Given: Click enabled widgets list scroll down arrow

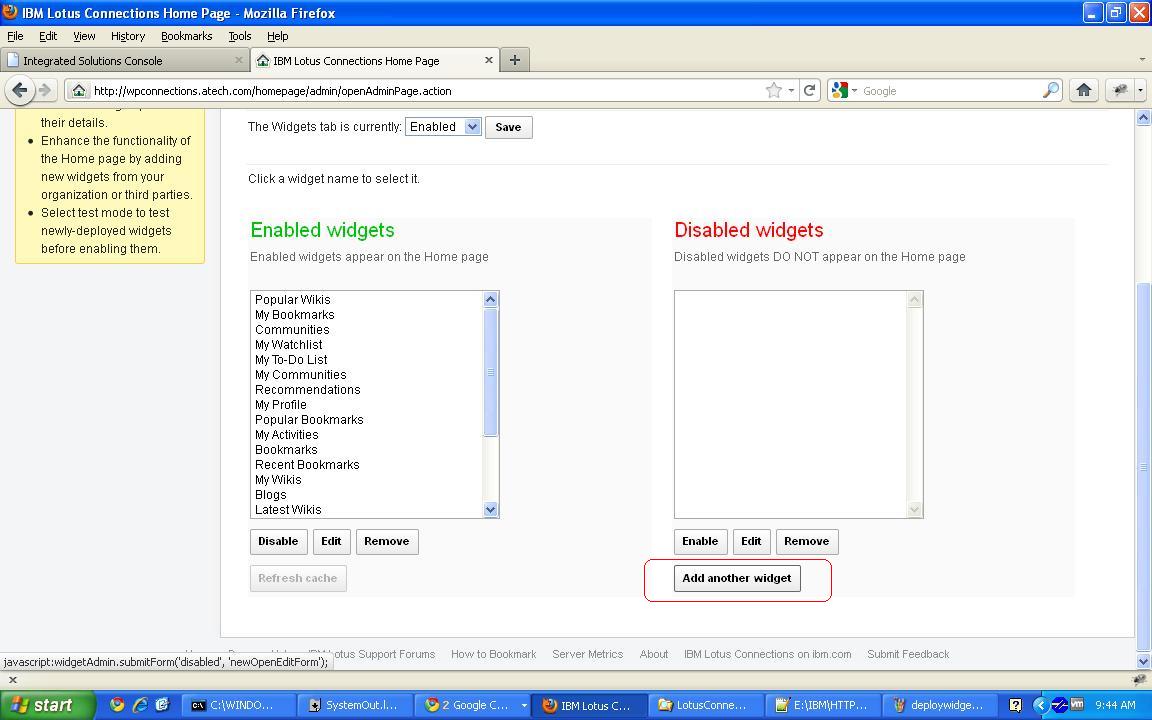Looking at the screenshot, I should 491,509.
